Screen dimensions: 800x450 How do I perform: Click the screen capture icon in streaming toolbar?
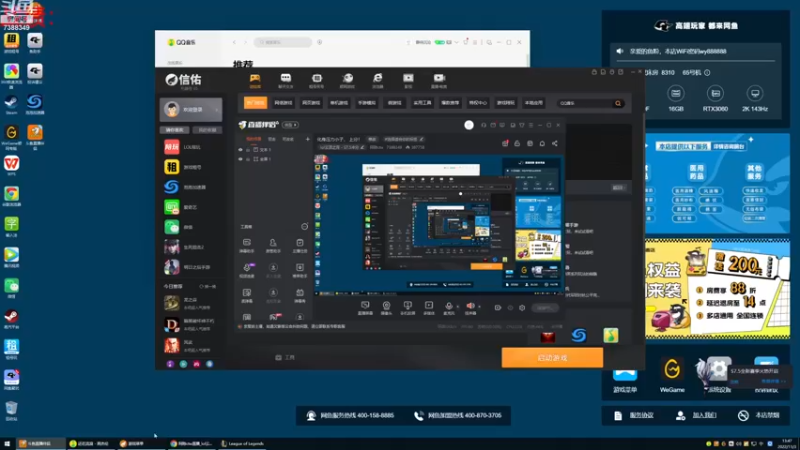click(x=365, y=305)
